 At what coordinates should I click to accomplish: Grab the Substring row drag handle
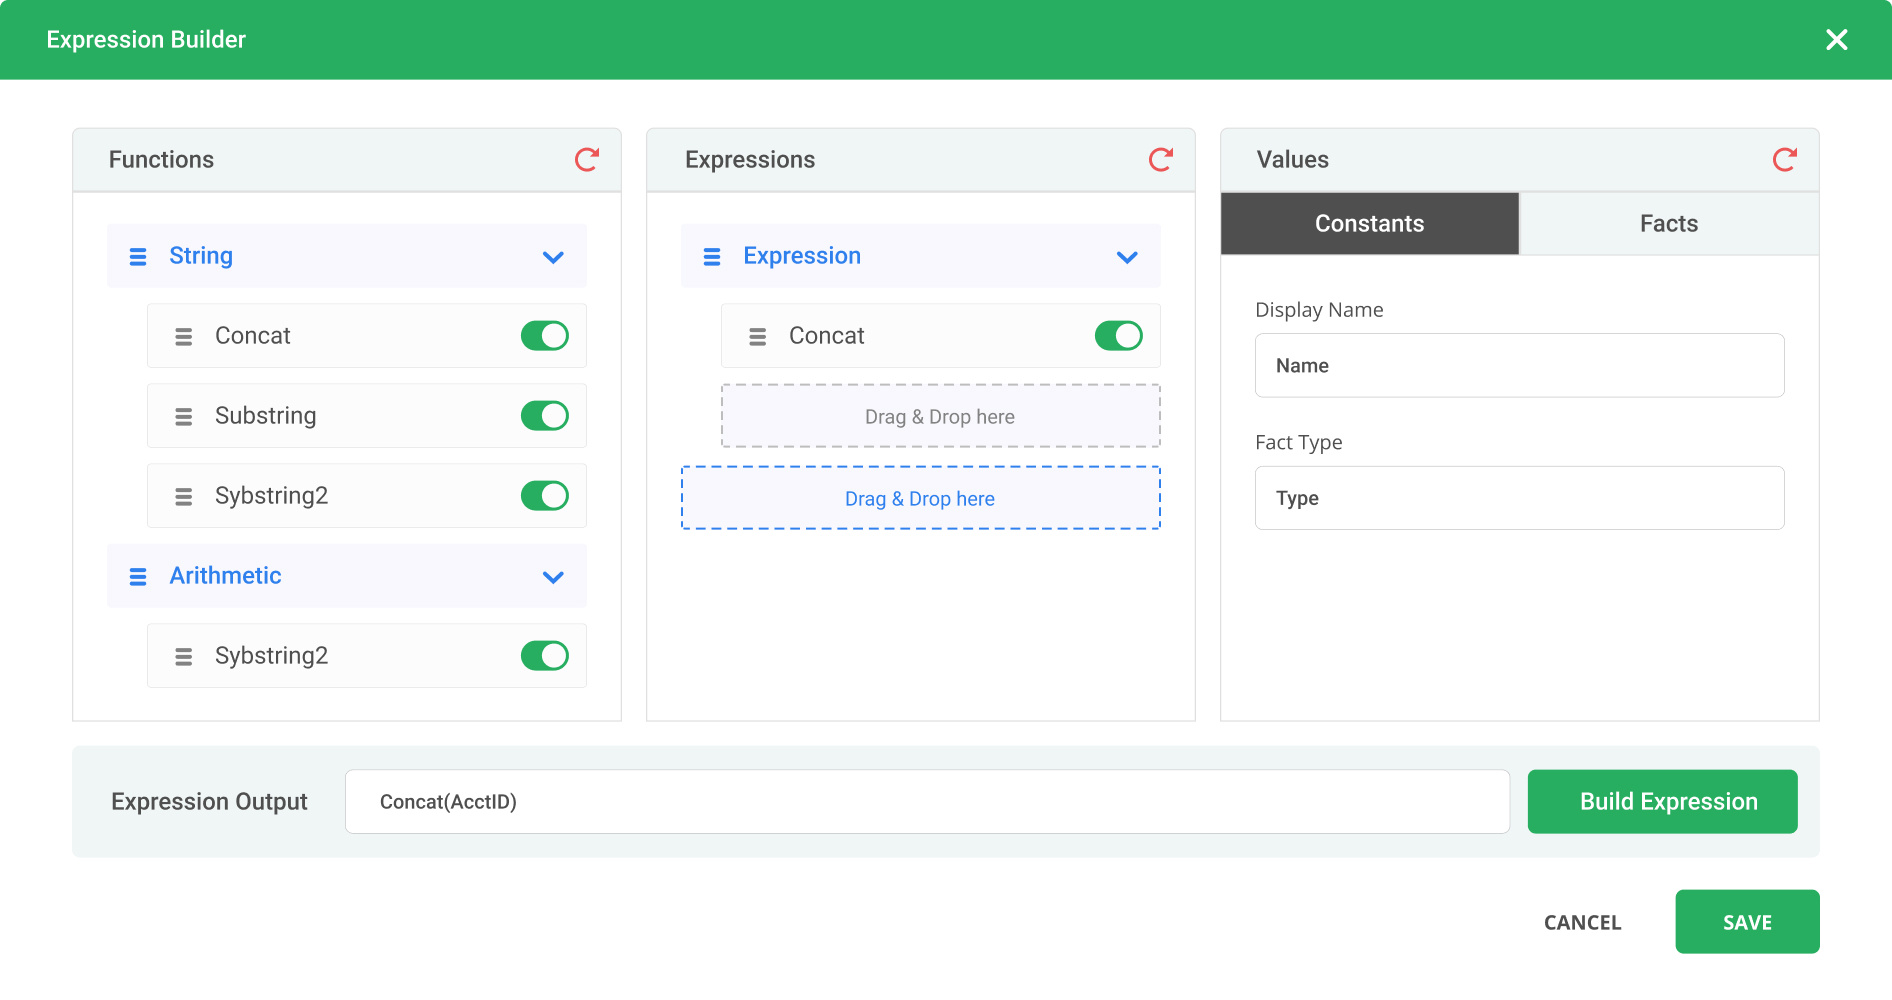(184, 417)
